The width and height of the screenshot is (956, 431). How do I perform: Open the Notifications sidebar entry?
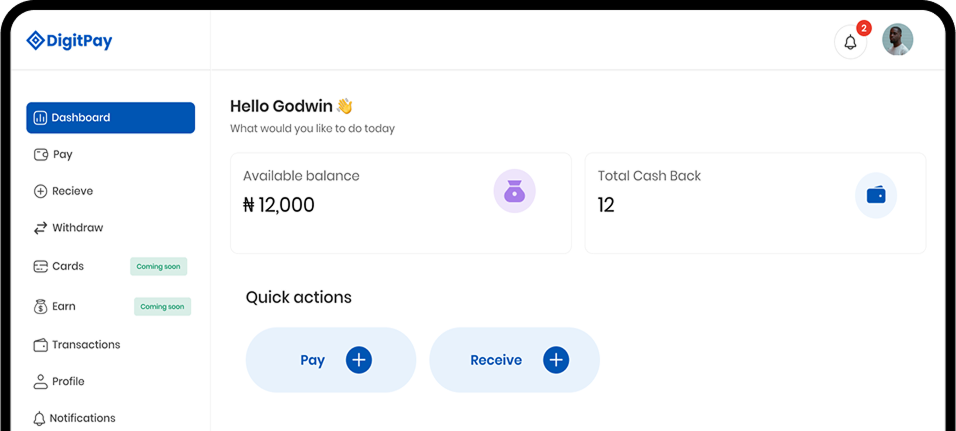(x=74, y=418)
